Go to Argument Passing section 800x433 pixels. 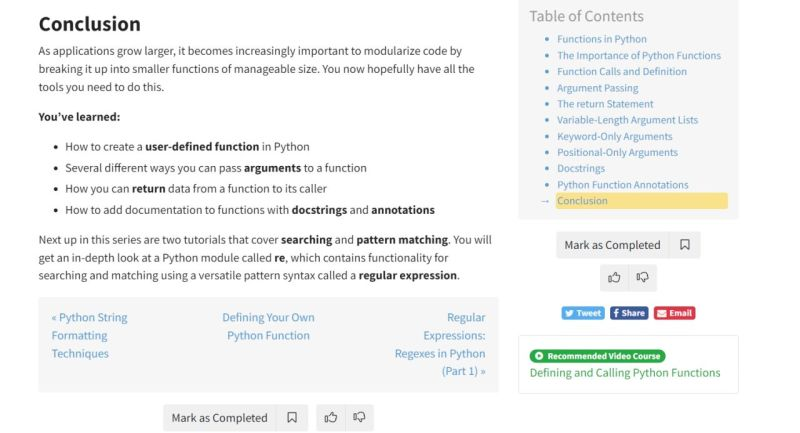597,88
